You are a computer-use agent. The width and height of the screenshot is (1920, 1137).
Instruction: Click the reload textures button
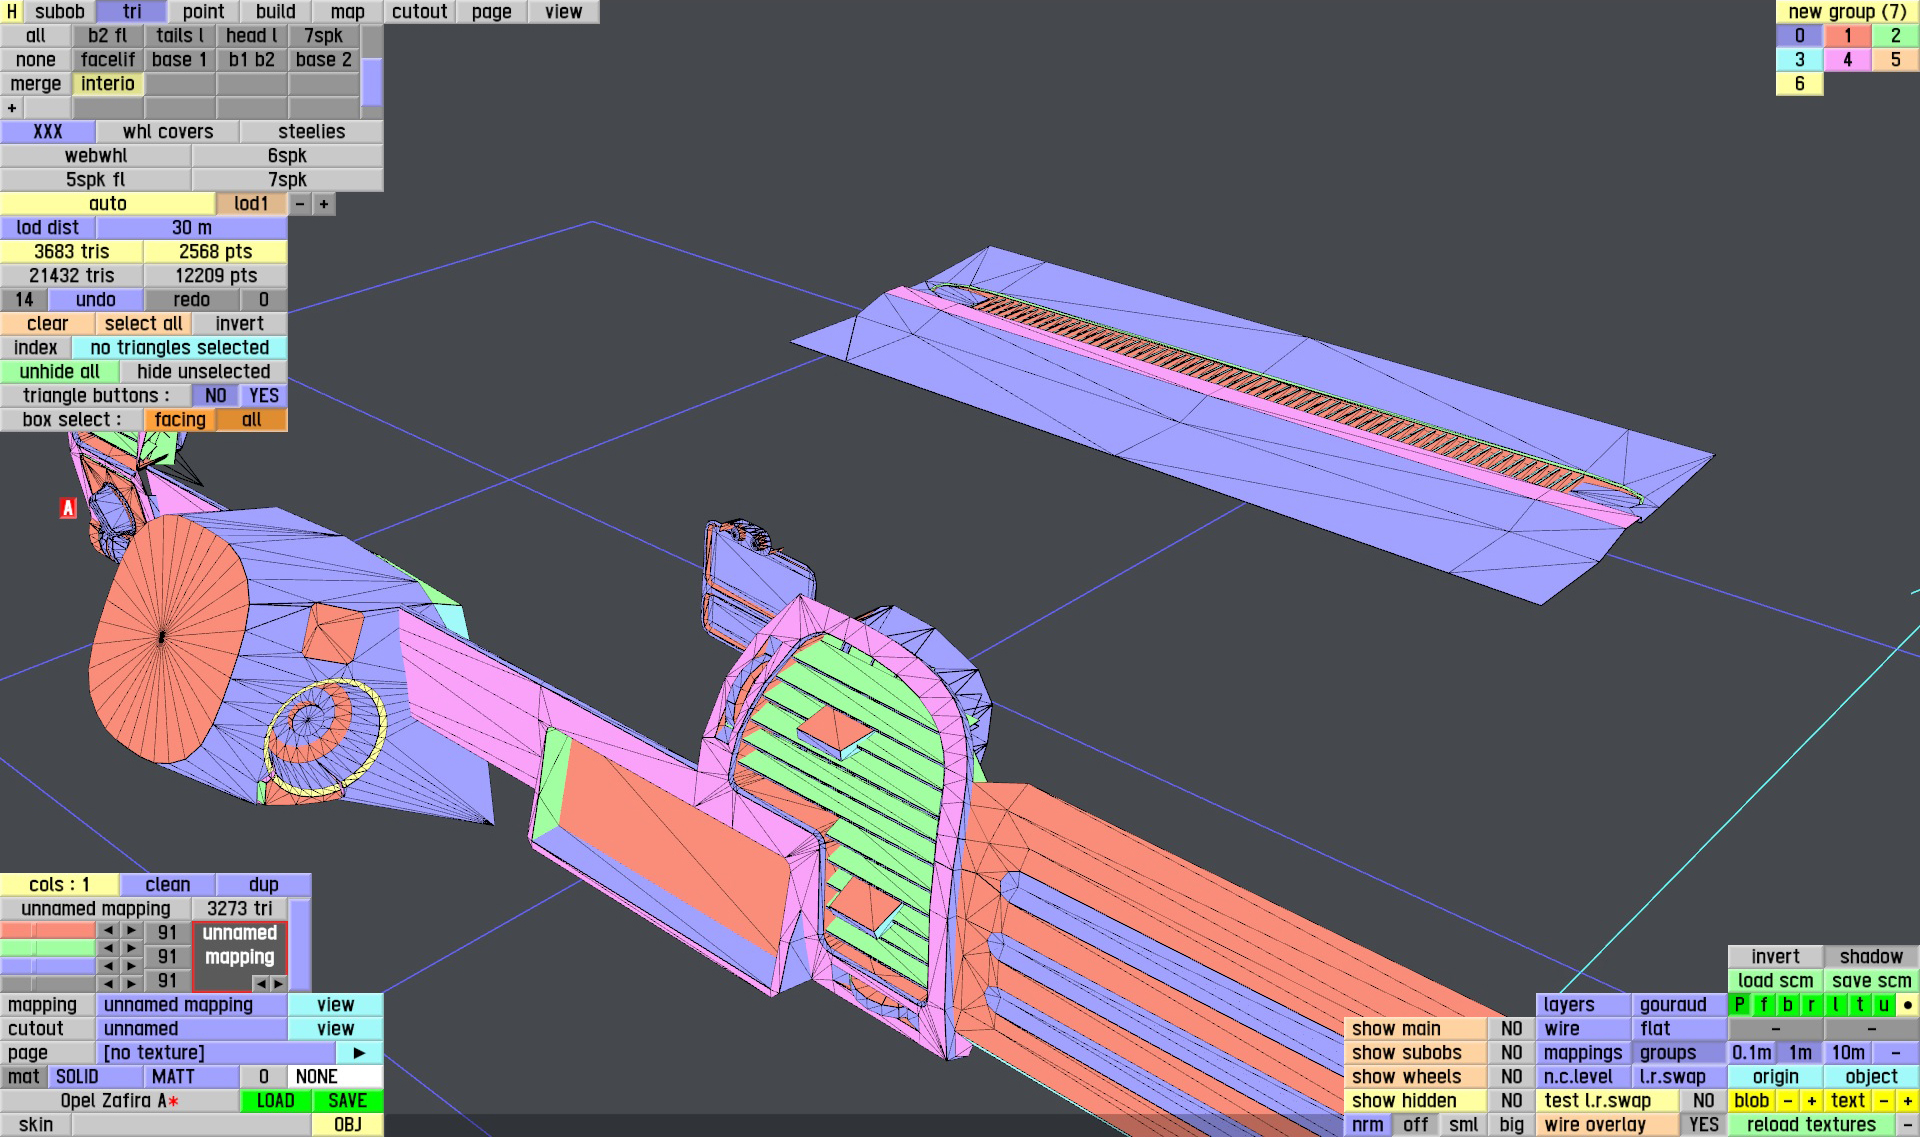tap(1810, 1125)
